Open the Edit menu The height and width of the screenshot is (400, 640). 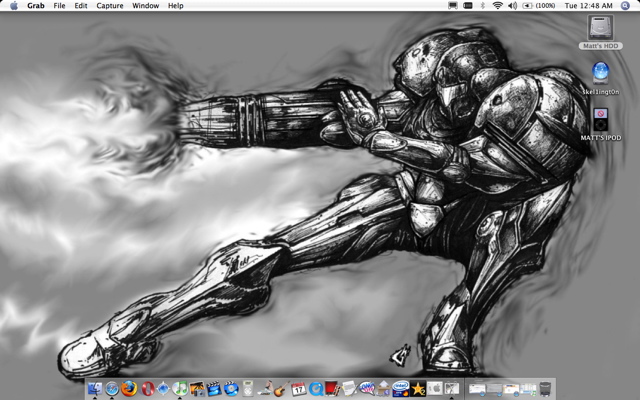tap(81, 6)
